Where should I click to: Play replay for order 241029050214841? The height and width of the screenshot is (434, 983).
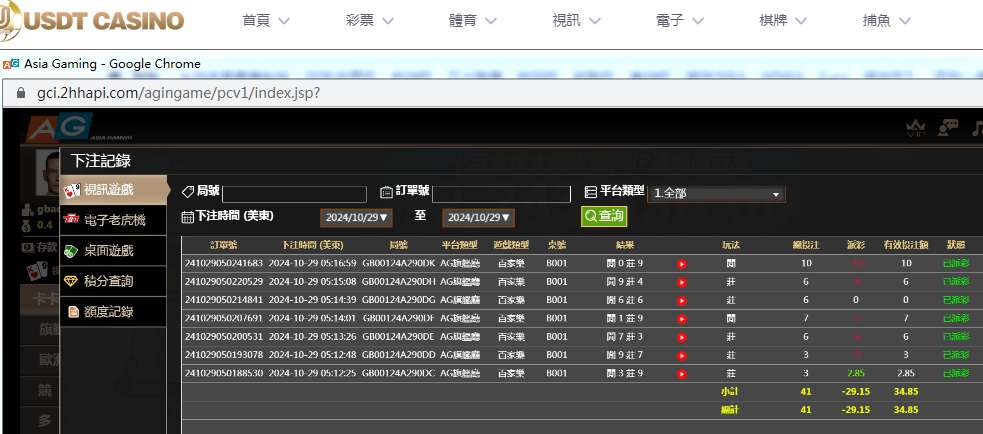pyautogui.click(x=682, y=300)
